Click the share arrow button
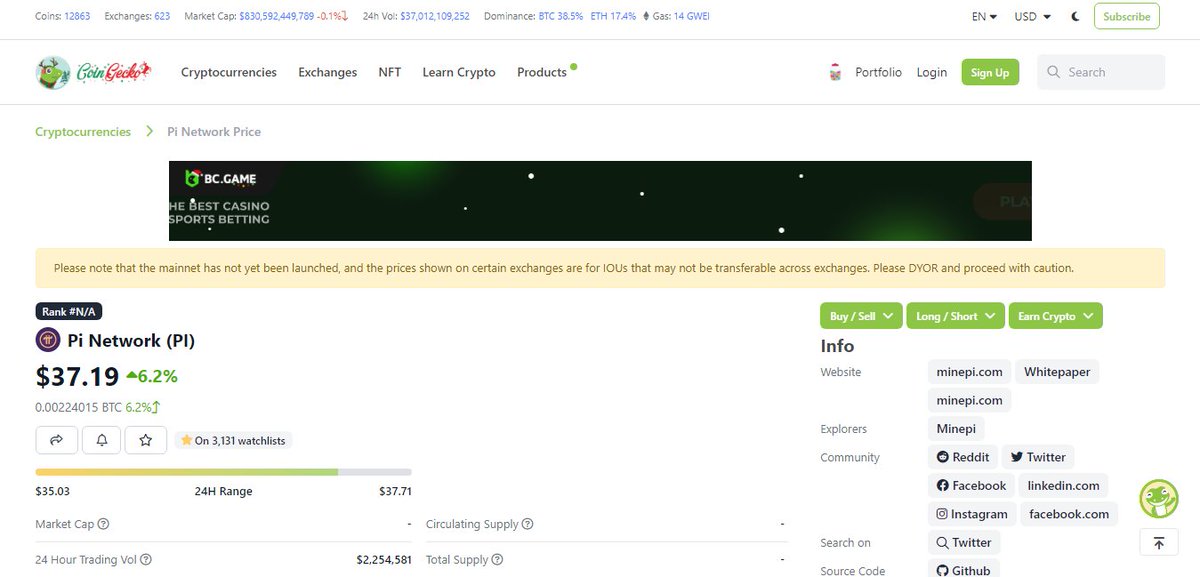1200x577 pixels. pyautogui.click(x=57, y=440)
